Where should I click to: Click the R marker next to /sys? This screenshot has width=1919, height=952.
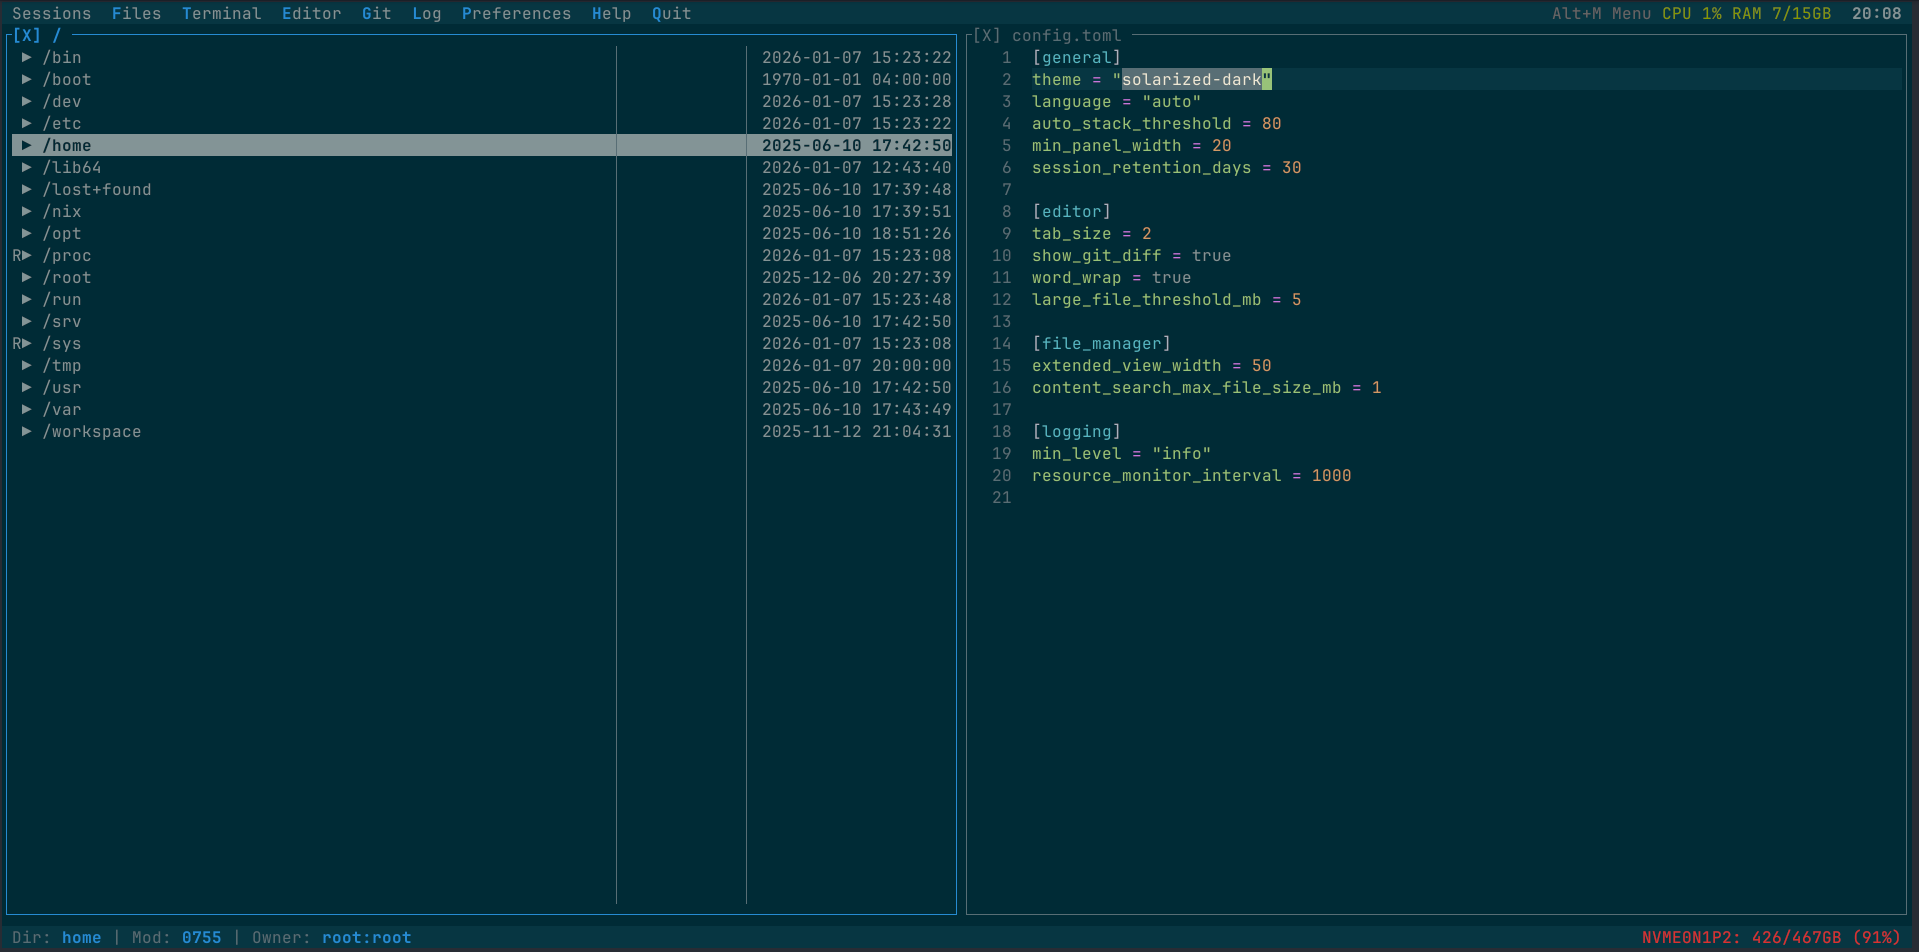click(15, 343)
